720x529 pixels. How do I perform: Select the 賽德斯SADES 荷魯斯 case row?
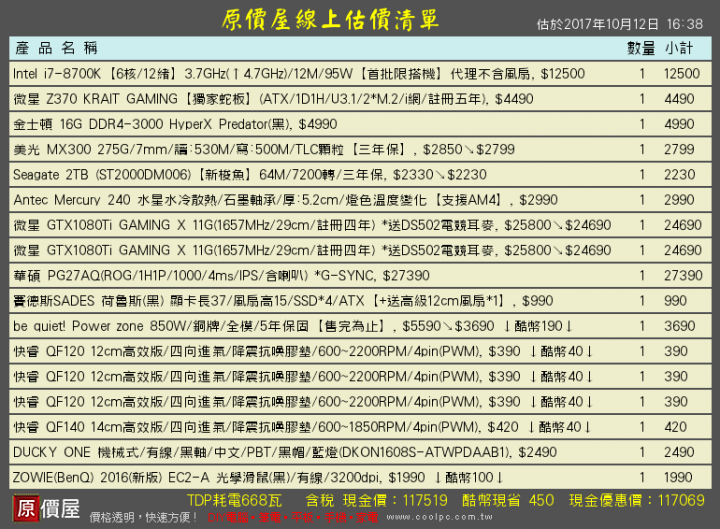pos(360,301)
